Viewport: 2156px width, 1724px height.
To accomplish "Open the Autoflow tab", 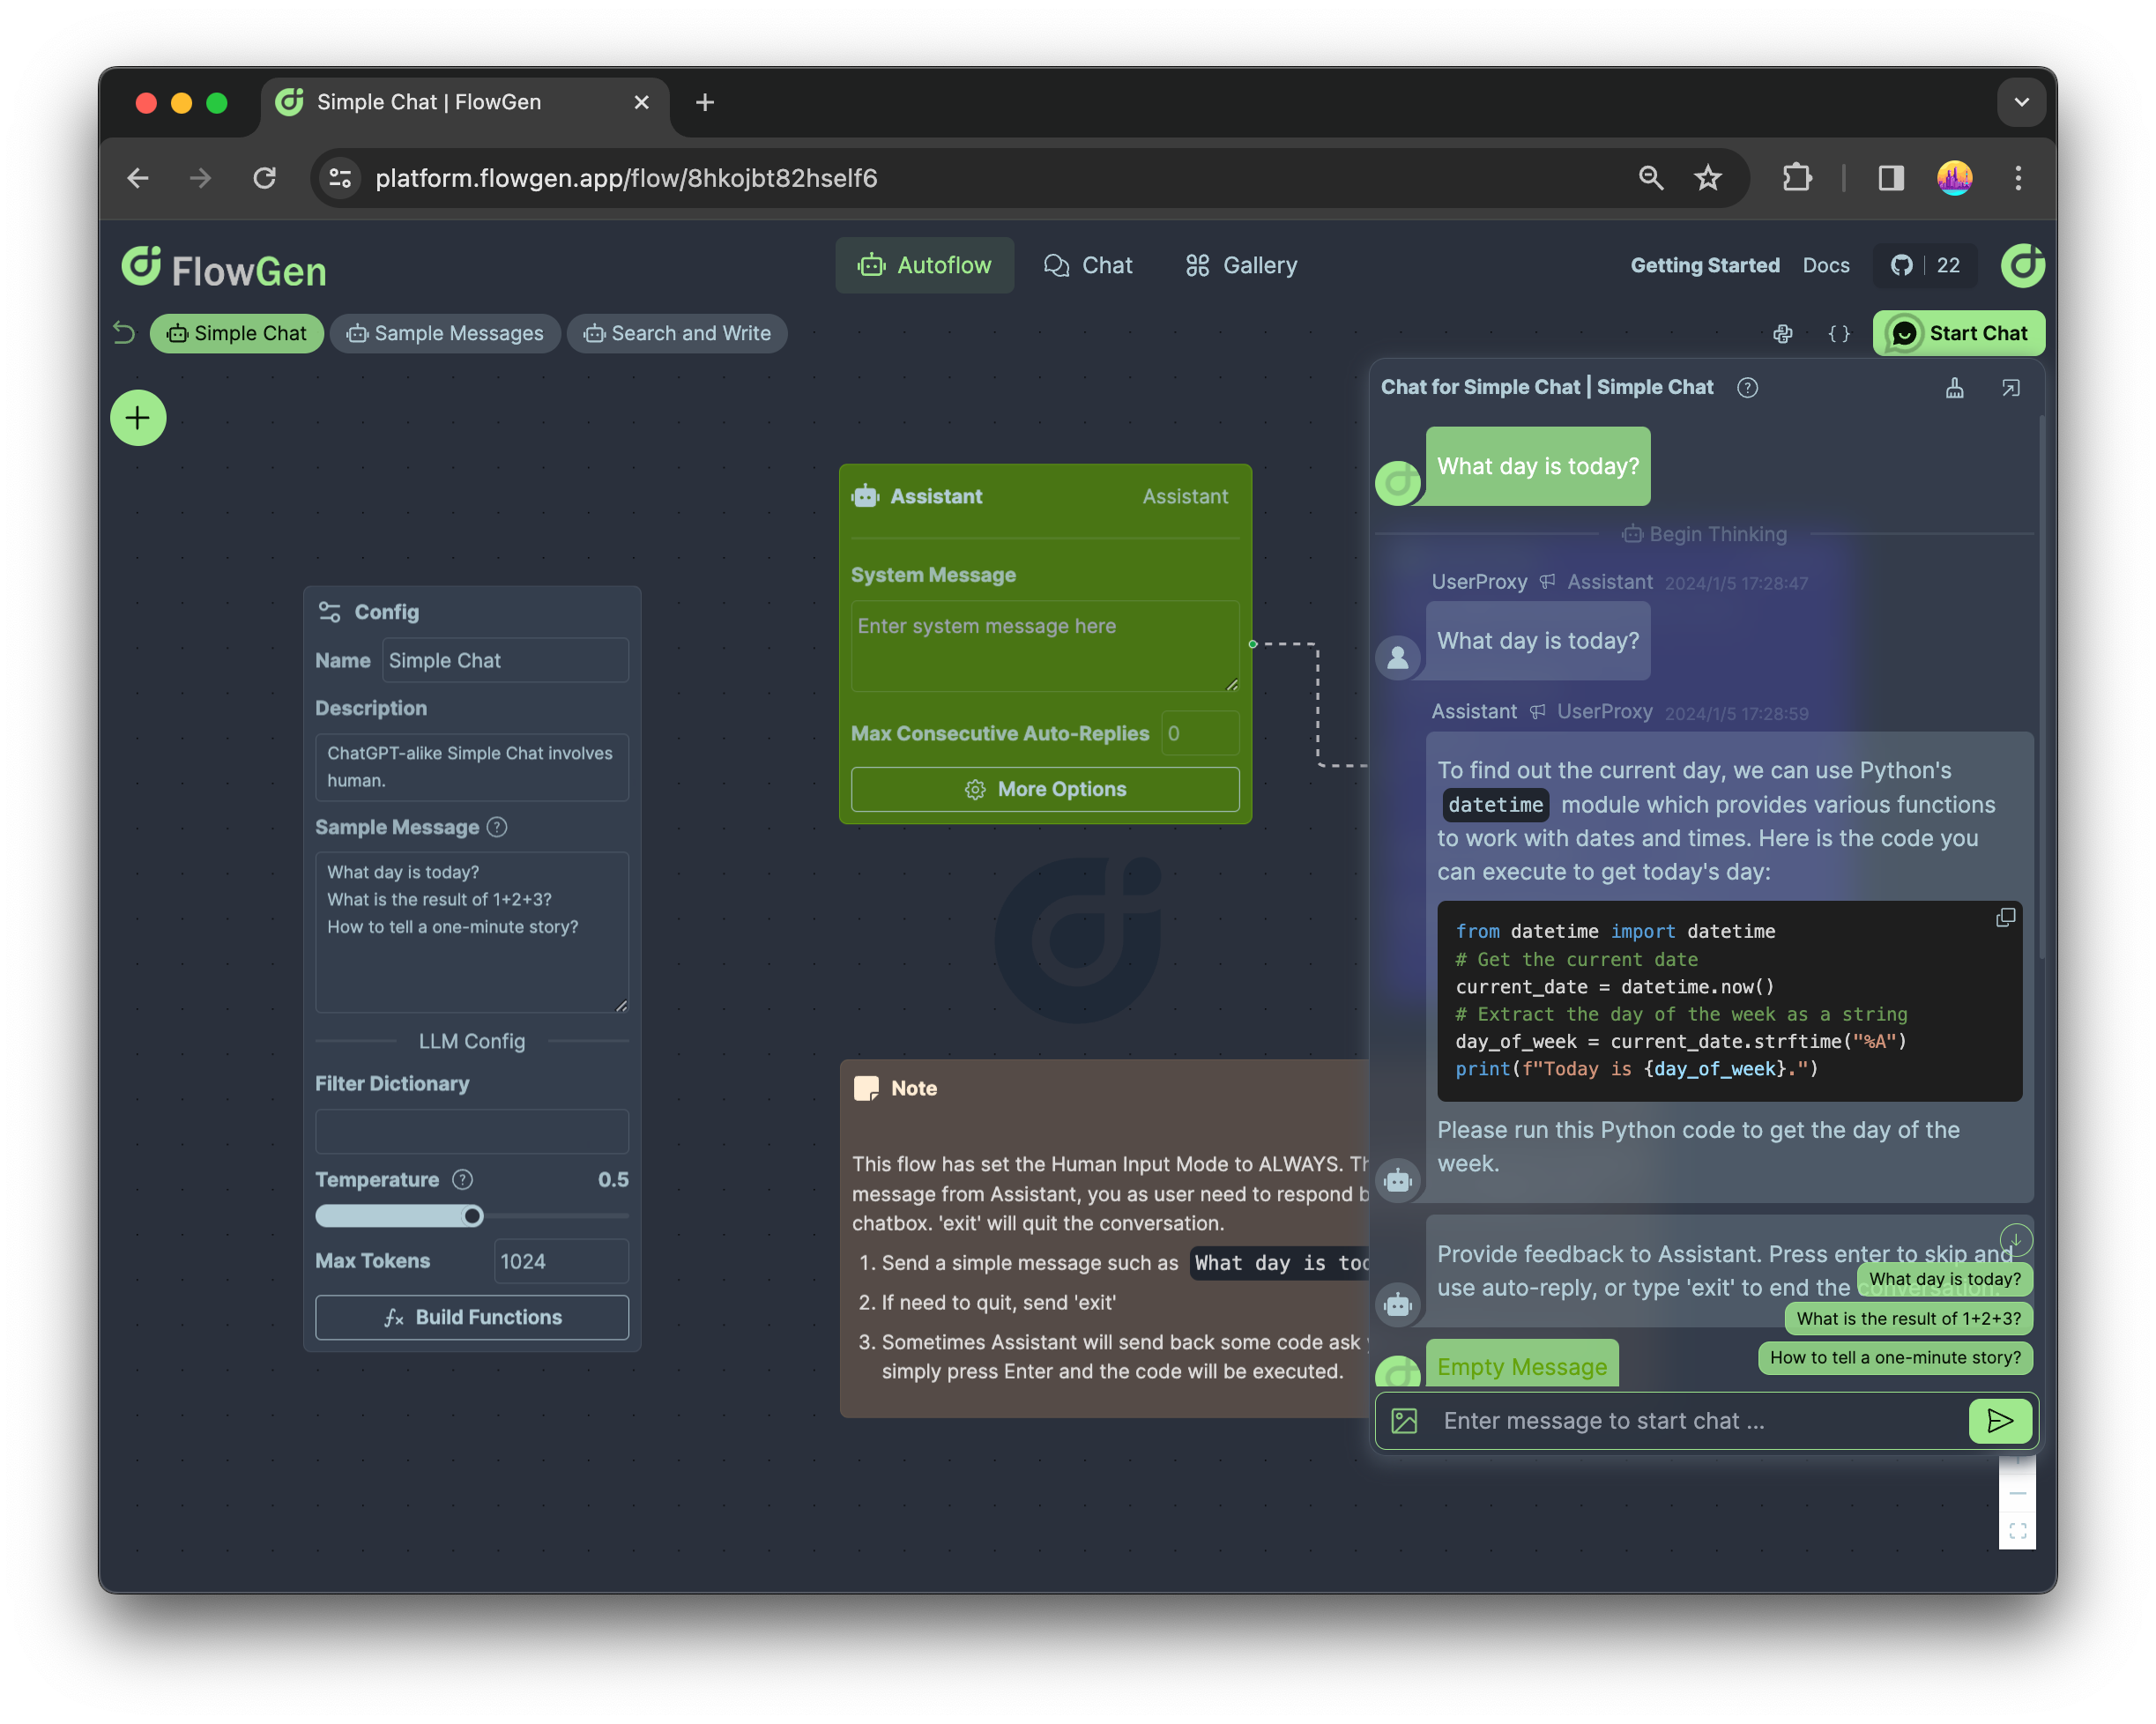I will click(924, 265).
